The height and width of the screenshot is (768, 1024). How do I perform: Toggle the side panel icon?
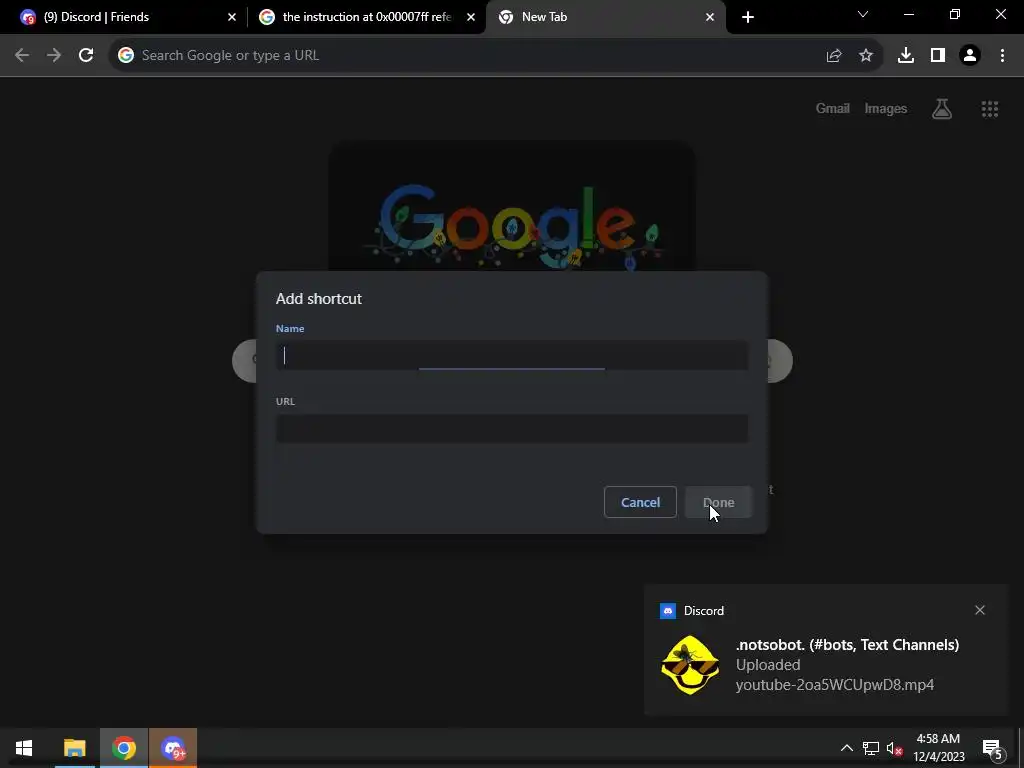[938, 56]
